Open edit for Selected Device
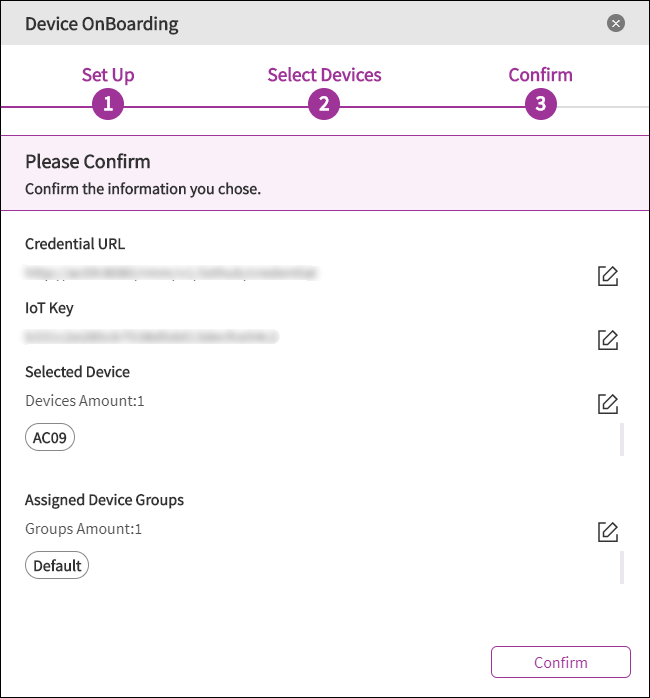This screenshot has width=650, height=698. click(607, 403)
